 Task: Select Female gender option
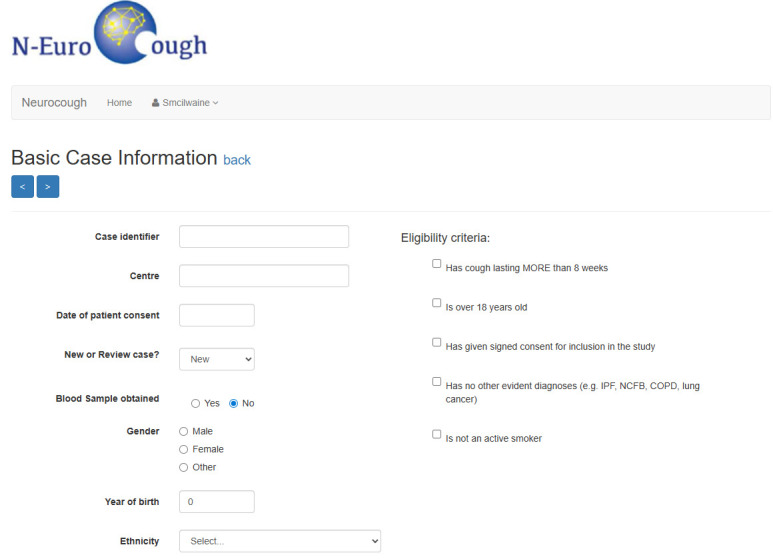click(x=183, y=450)
